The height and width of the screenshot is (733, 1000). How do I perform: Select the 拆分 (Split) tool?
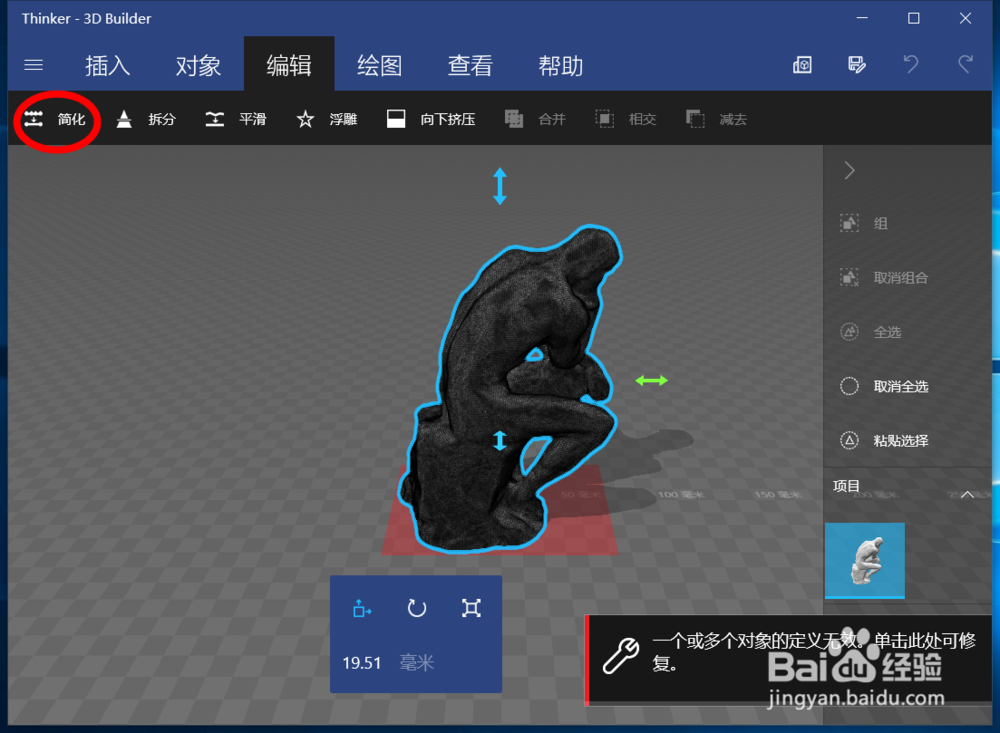[x=145, y=118]
